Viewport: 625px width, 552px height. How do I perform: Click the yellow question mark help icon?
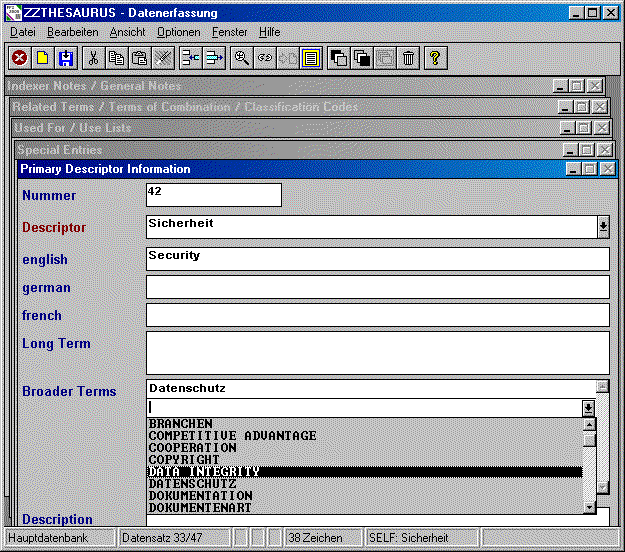coord(434,58)
